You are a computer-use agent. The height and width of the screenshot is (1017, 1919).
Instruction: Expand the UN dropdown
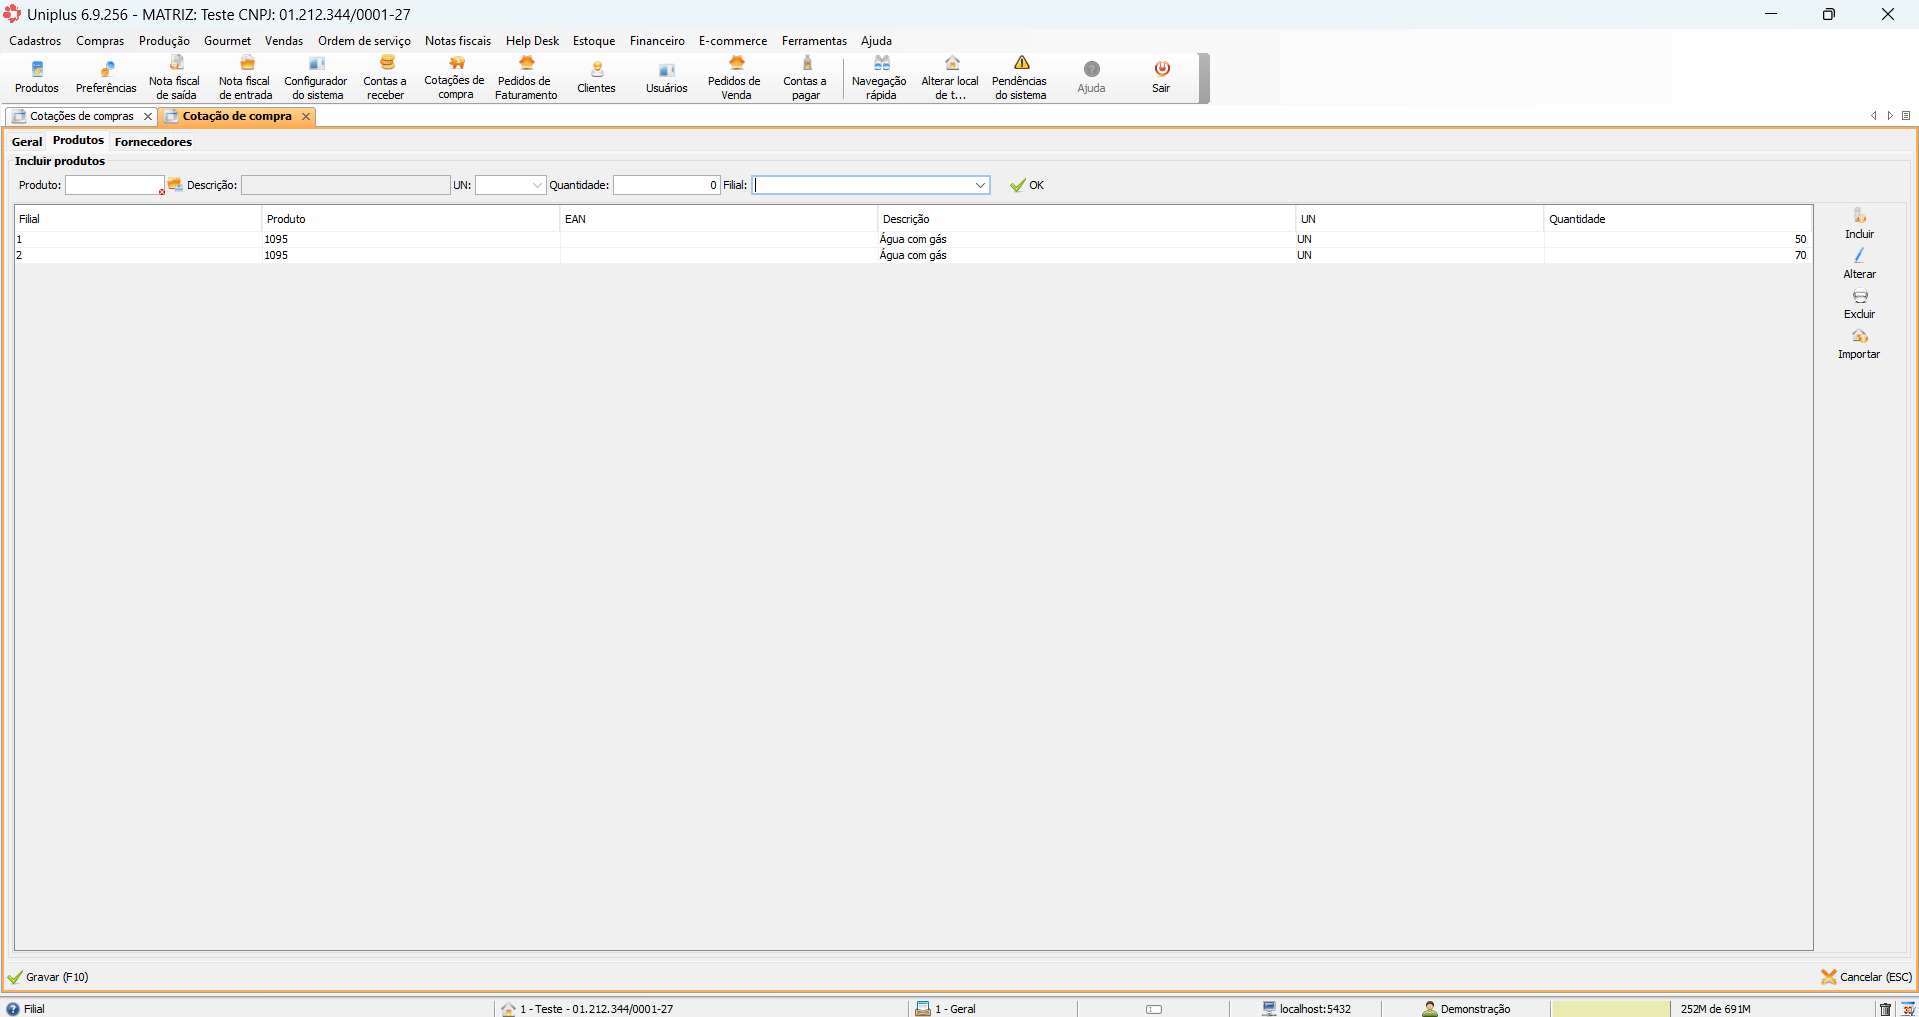pos(536,185)
